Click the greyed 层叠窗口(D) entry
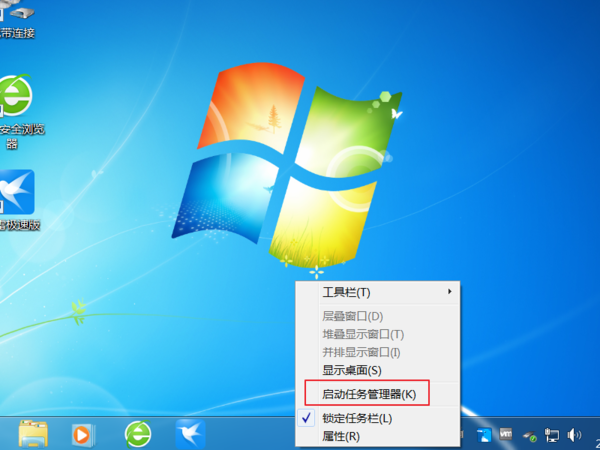The image size is (600, 450). click(x=378, y=316)
